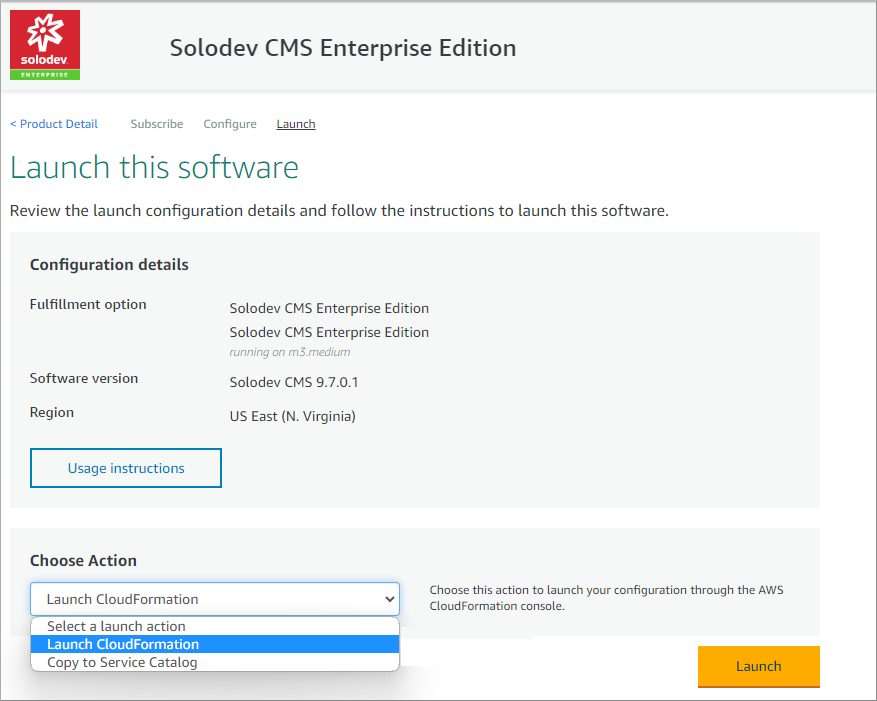The width and height of the screenshot is (877, 701).
Task: Click the Solodev CMS 9.7.0.1 version text
Action: pyautogui.click(x=294, y=382)
